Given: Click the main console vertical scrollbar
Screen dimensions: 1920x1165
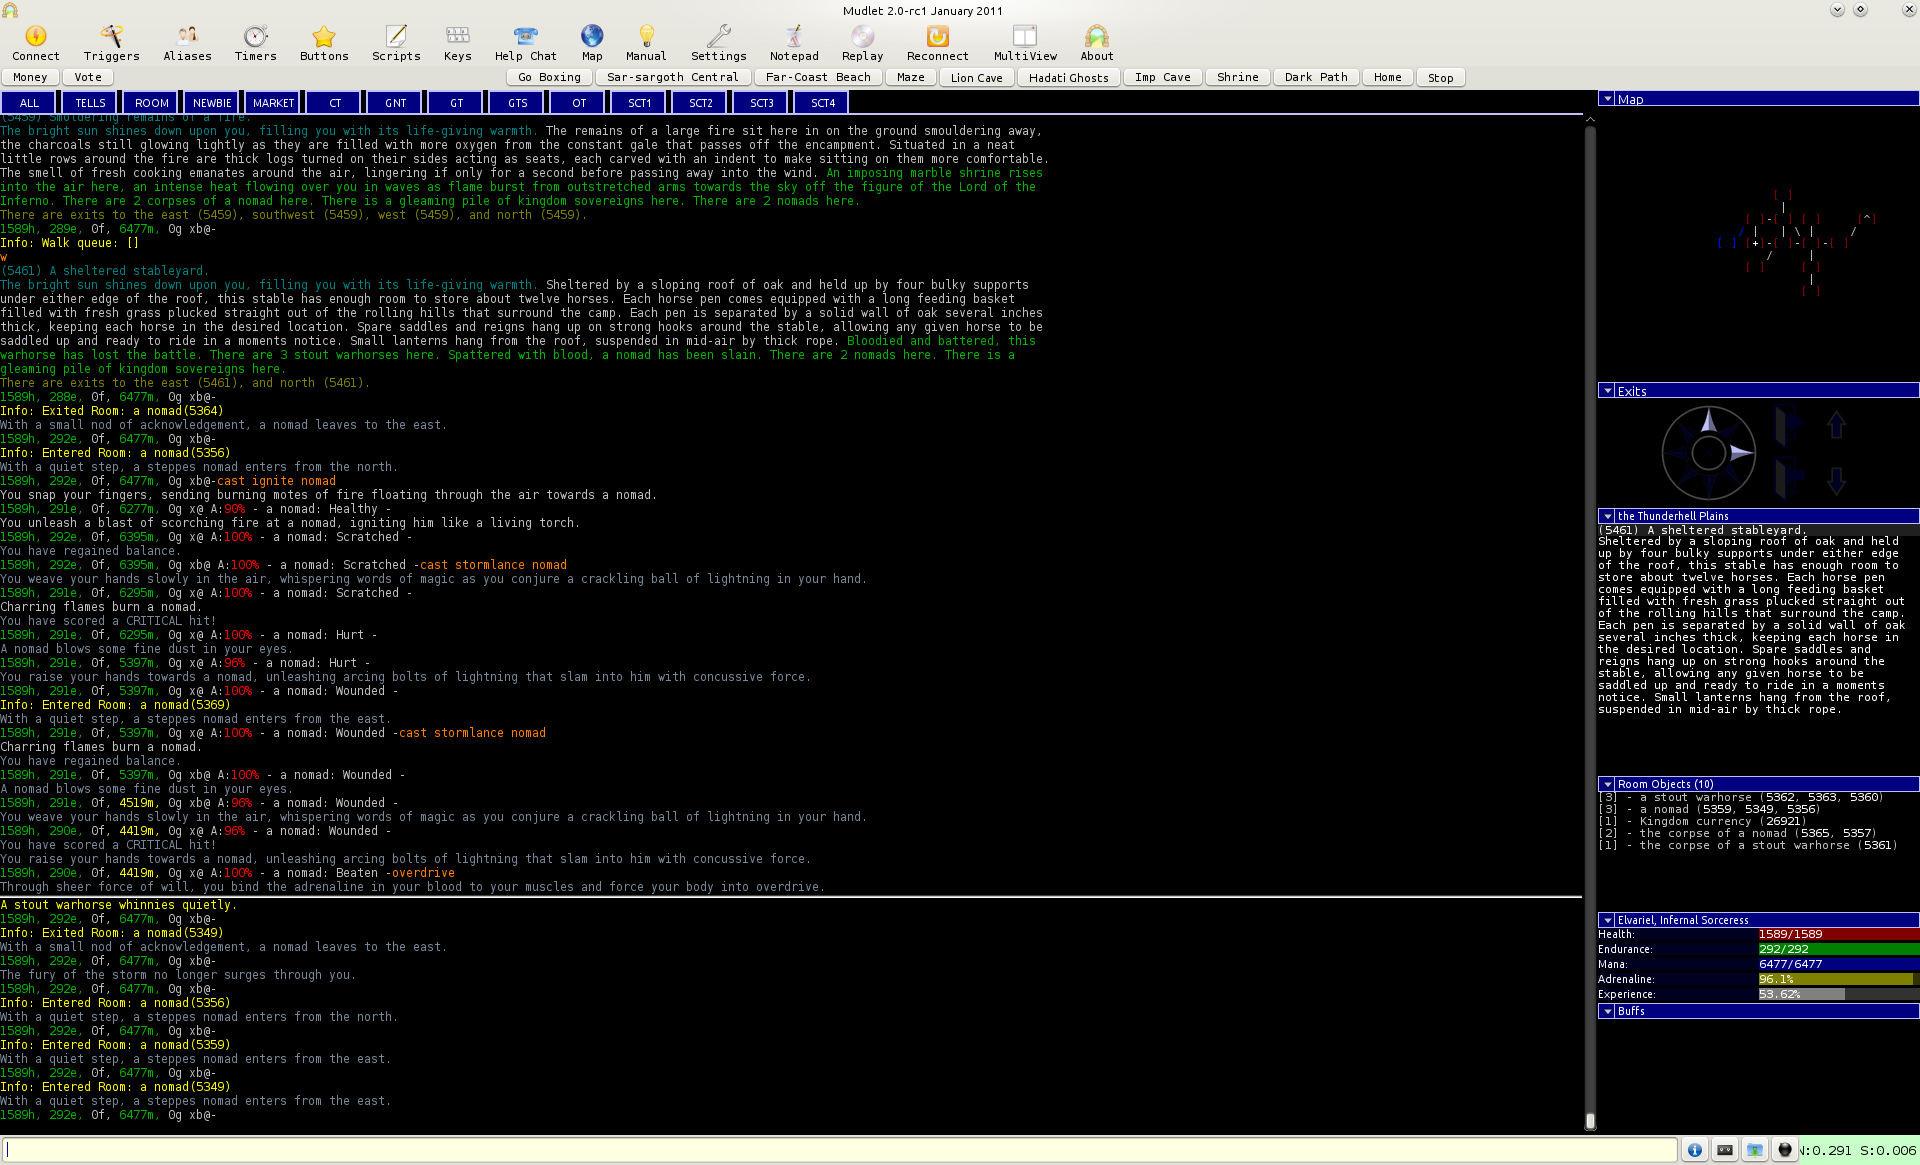Looking at the screenshot, I should (1590, 622).
